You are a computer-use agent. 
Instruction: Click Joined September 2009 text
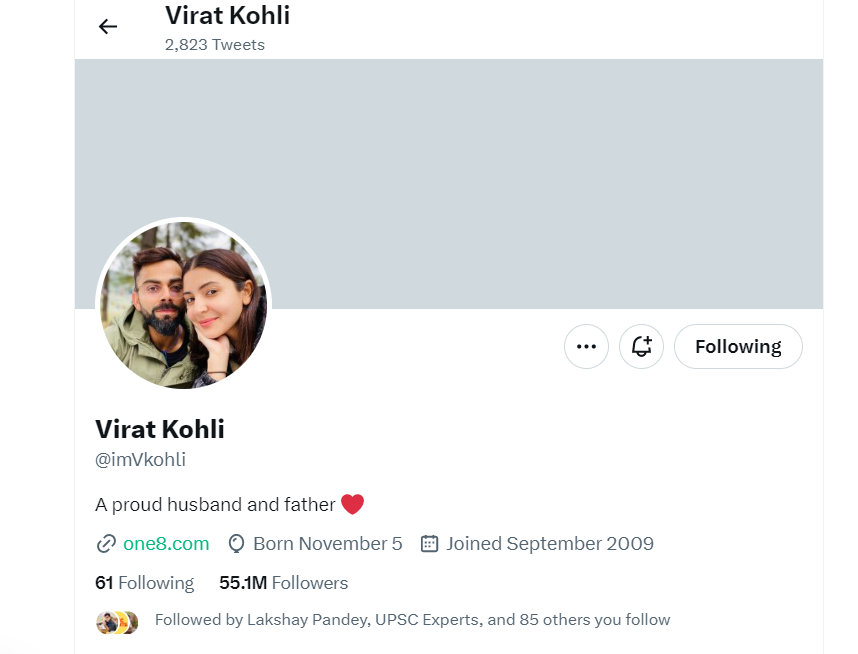click(x=550, y=544)
